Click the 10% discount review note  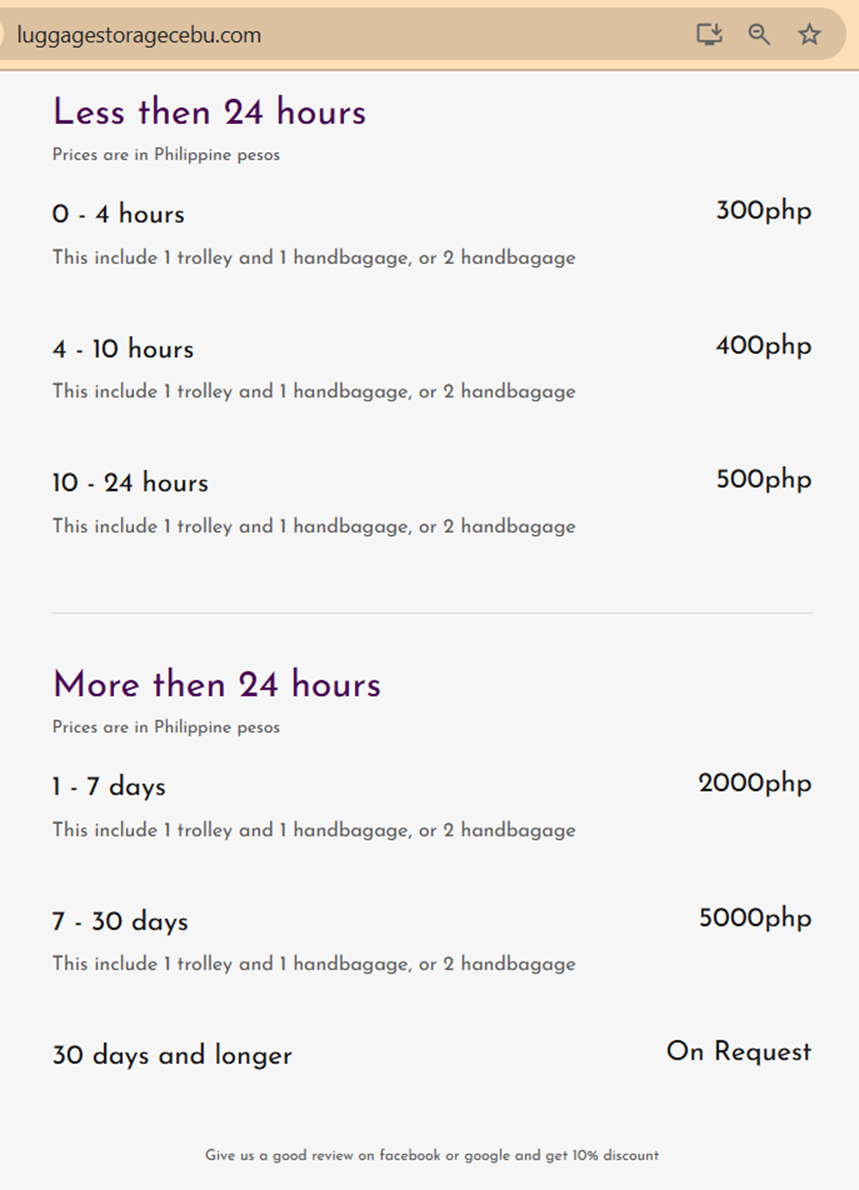pos(432,1155)
